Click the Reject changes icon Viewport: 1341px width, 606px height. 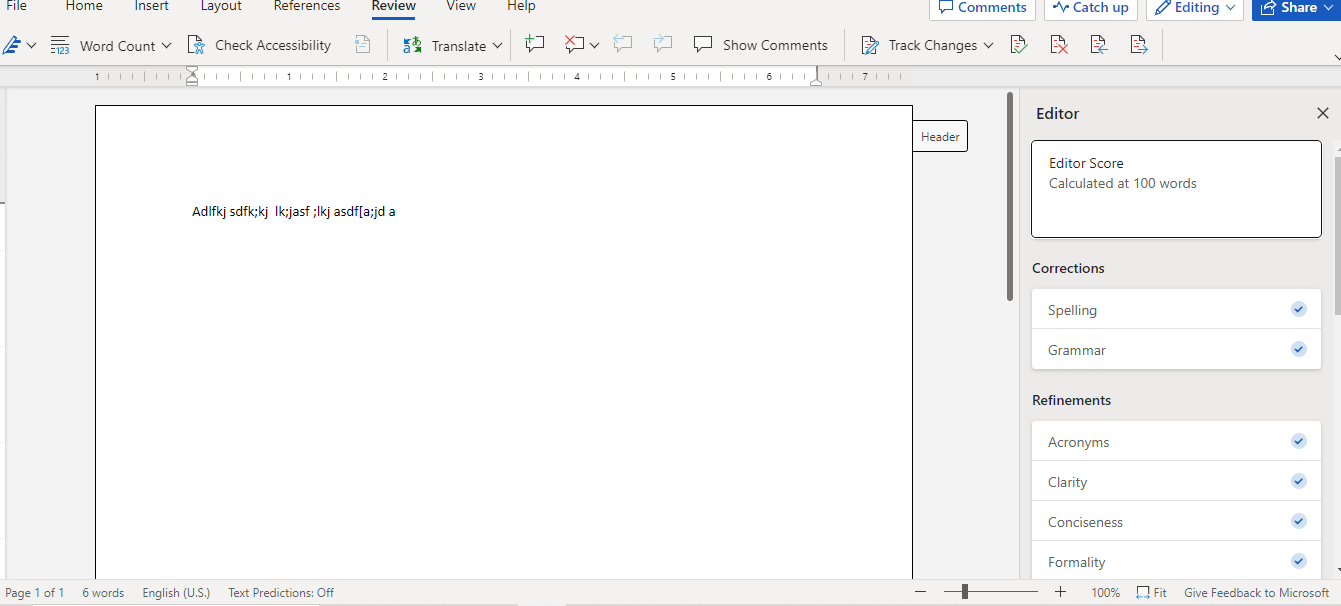[x=1059, y=44]
